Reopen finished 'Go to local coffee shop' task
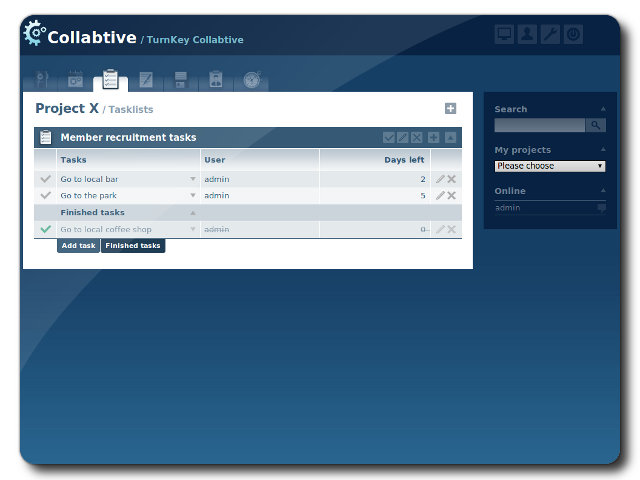640x480 pixels. click(45, 230)
